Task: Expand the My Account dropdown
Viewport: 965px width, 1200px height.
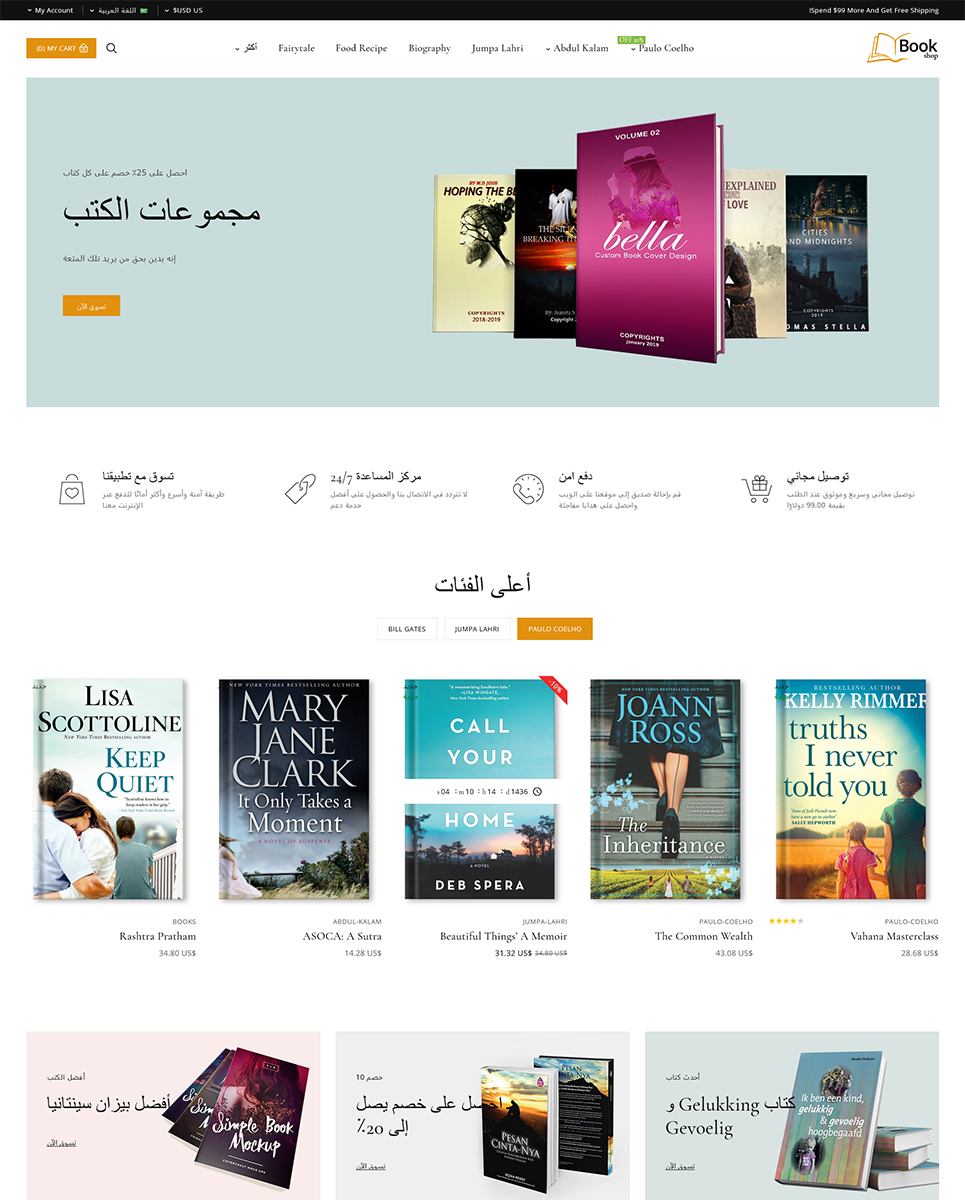Action: pyautogui.click(x=50, y=10)
